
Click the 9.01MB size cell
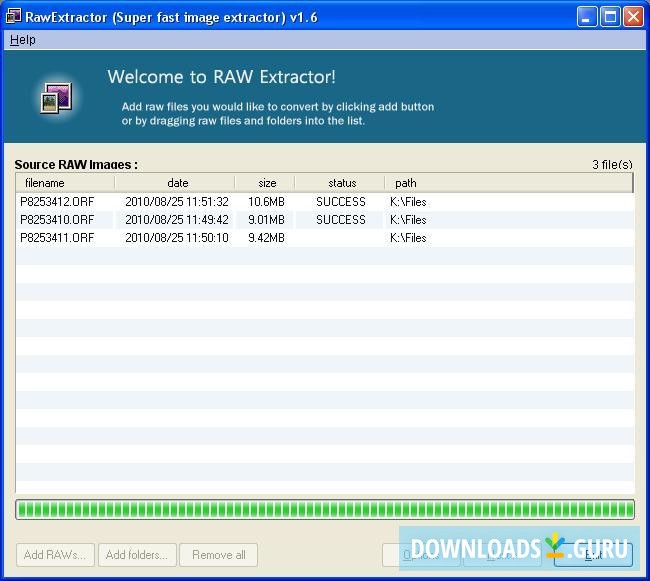[266, 220]
